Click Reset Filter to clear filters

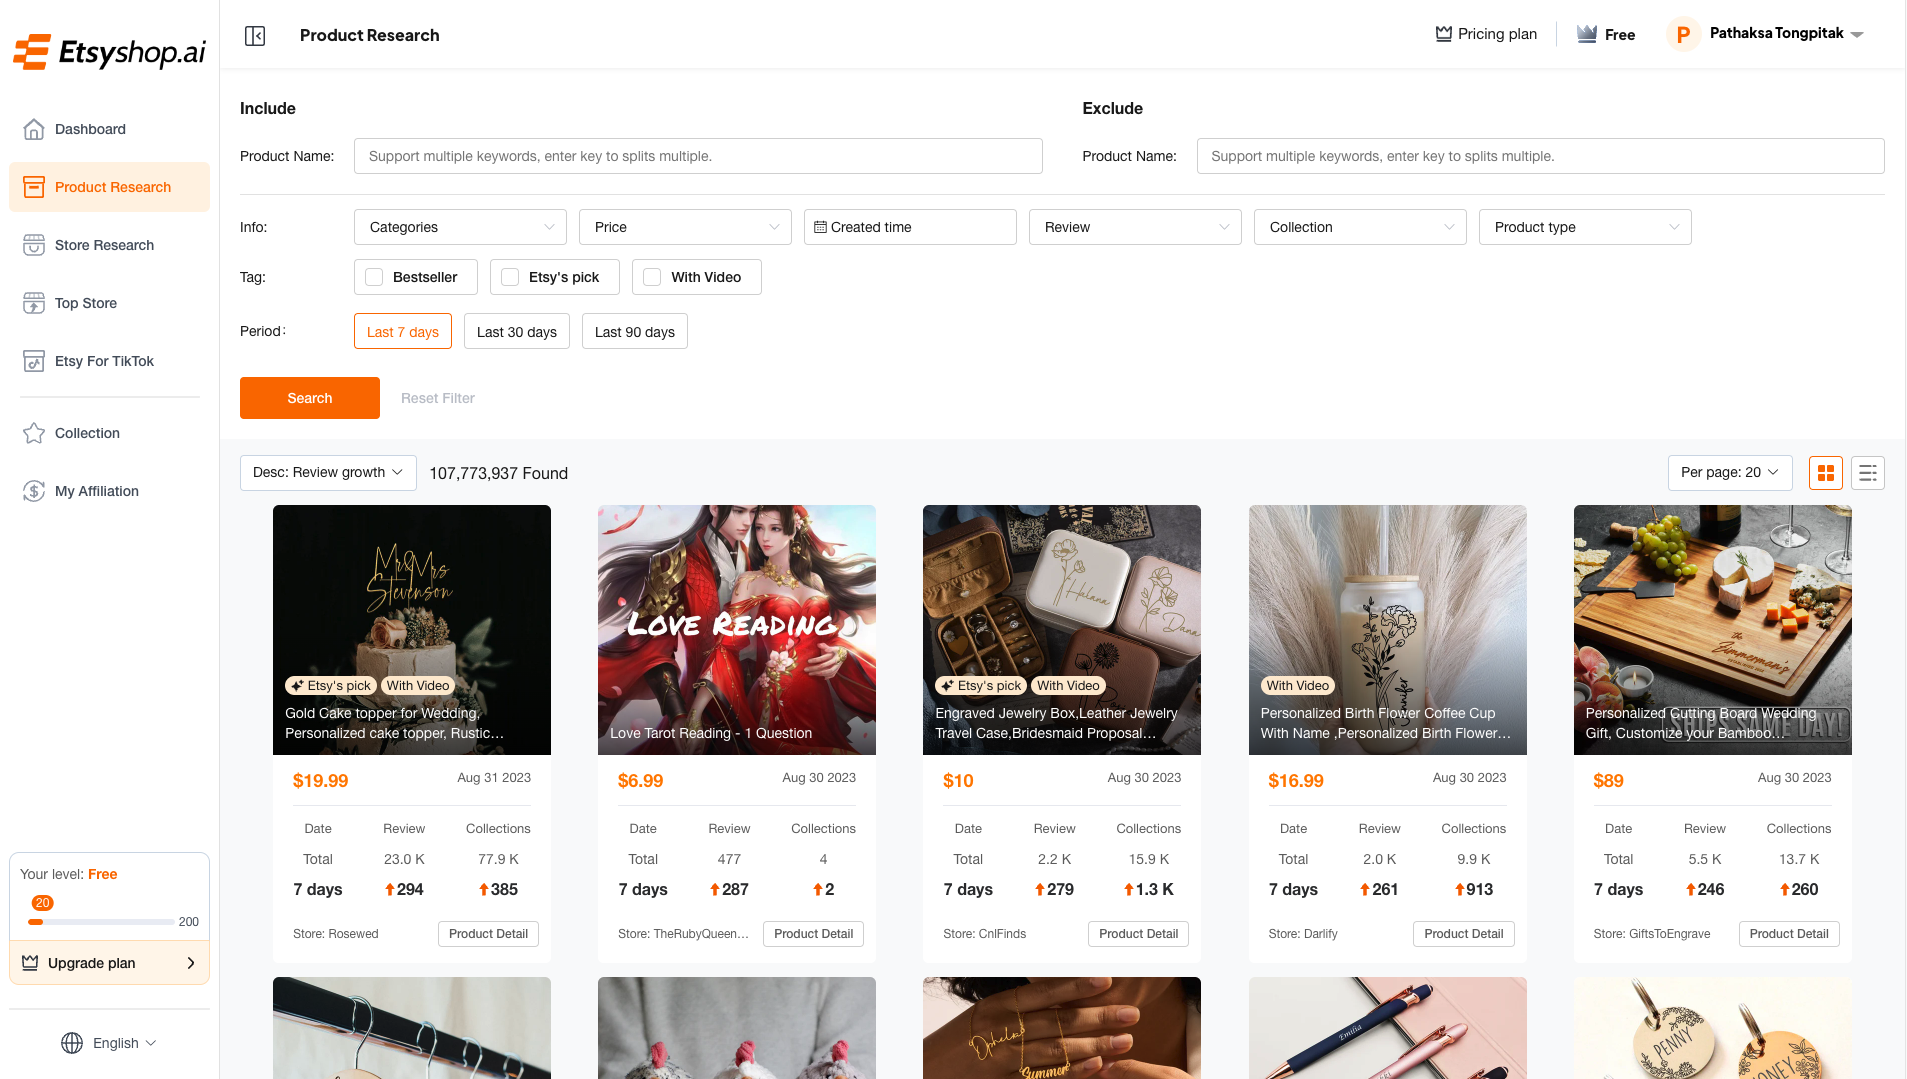[437, 397]
